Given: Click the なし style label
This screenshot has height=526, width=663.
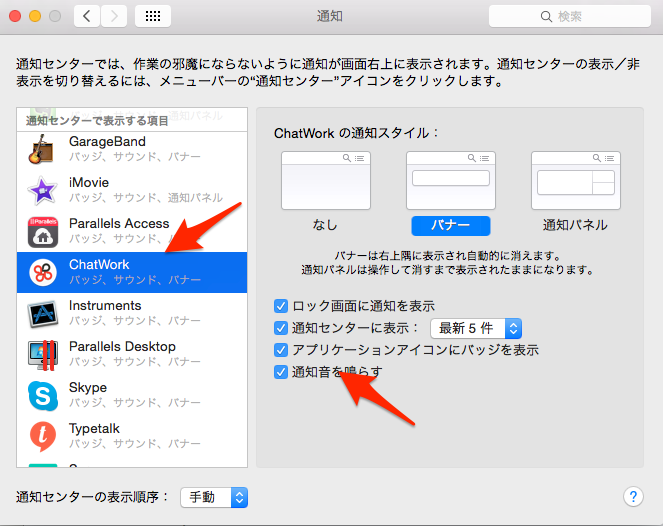Looking at the screenshot, I should pyautogui.click(x=325, y=225).
